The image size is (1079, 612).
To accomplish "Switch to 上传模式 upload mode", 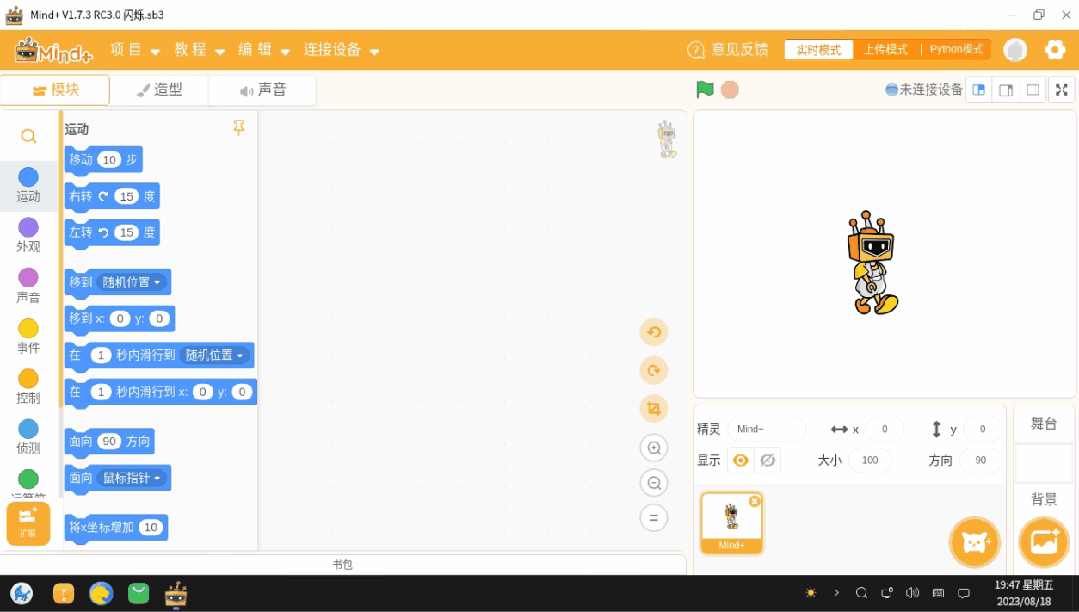I will pos(886,50).
